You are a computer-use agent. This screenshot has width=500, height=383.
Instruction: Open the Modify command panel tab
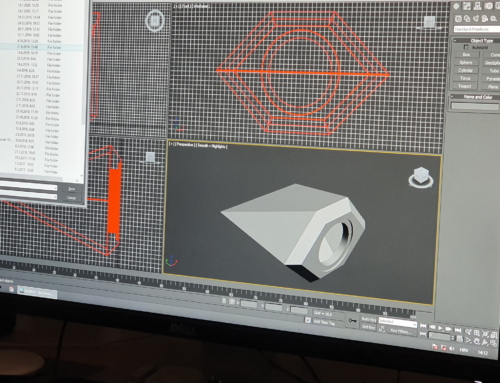click(467, 6)
